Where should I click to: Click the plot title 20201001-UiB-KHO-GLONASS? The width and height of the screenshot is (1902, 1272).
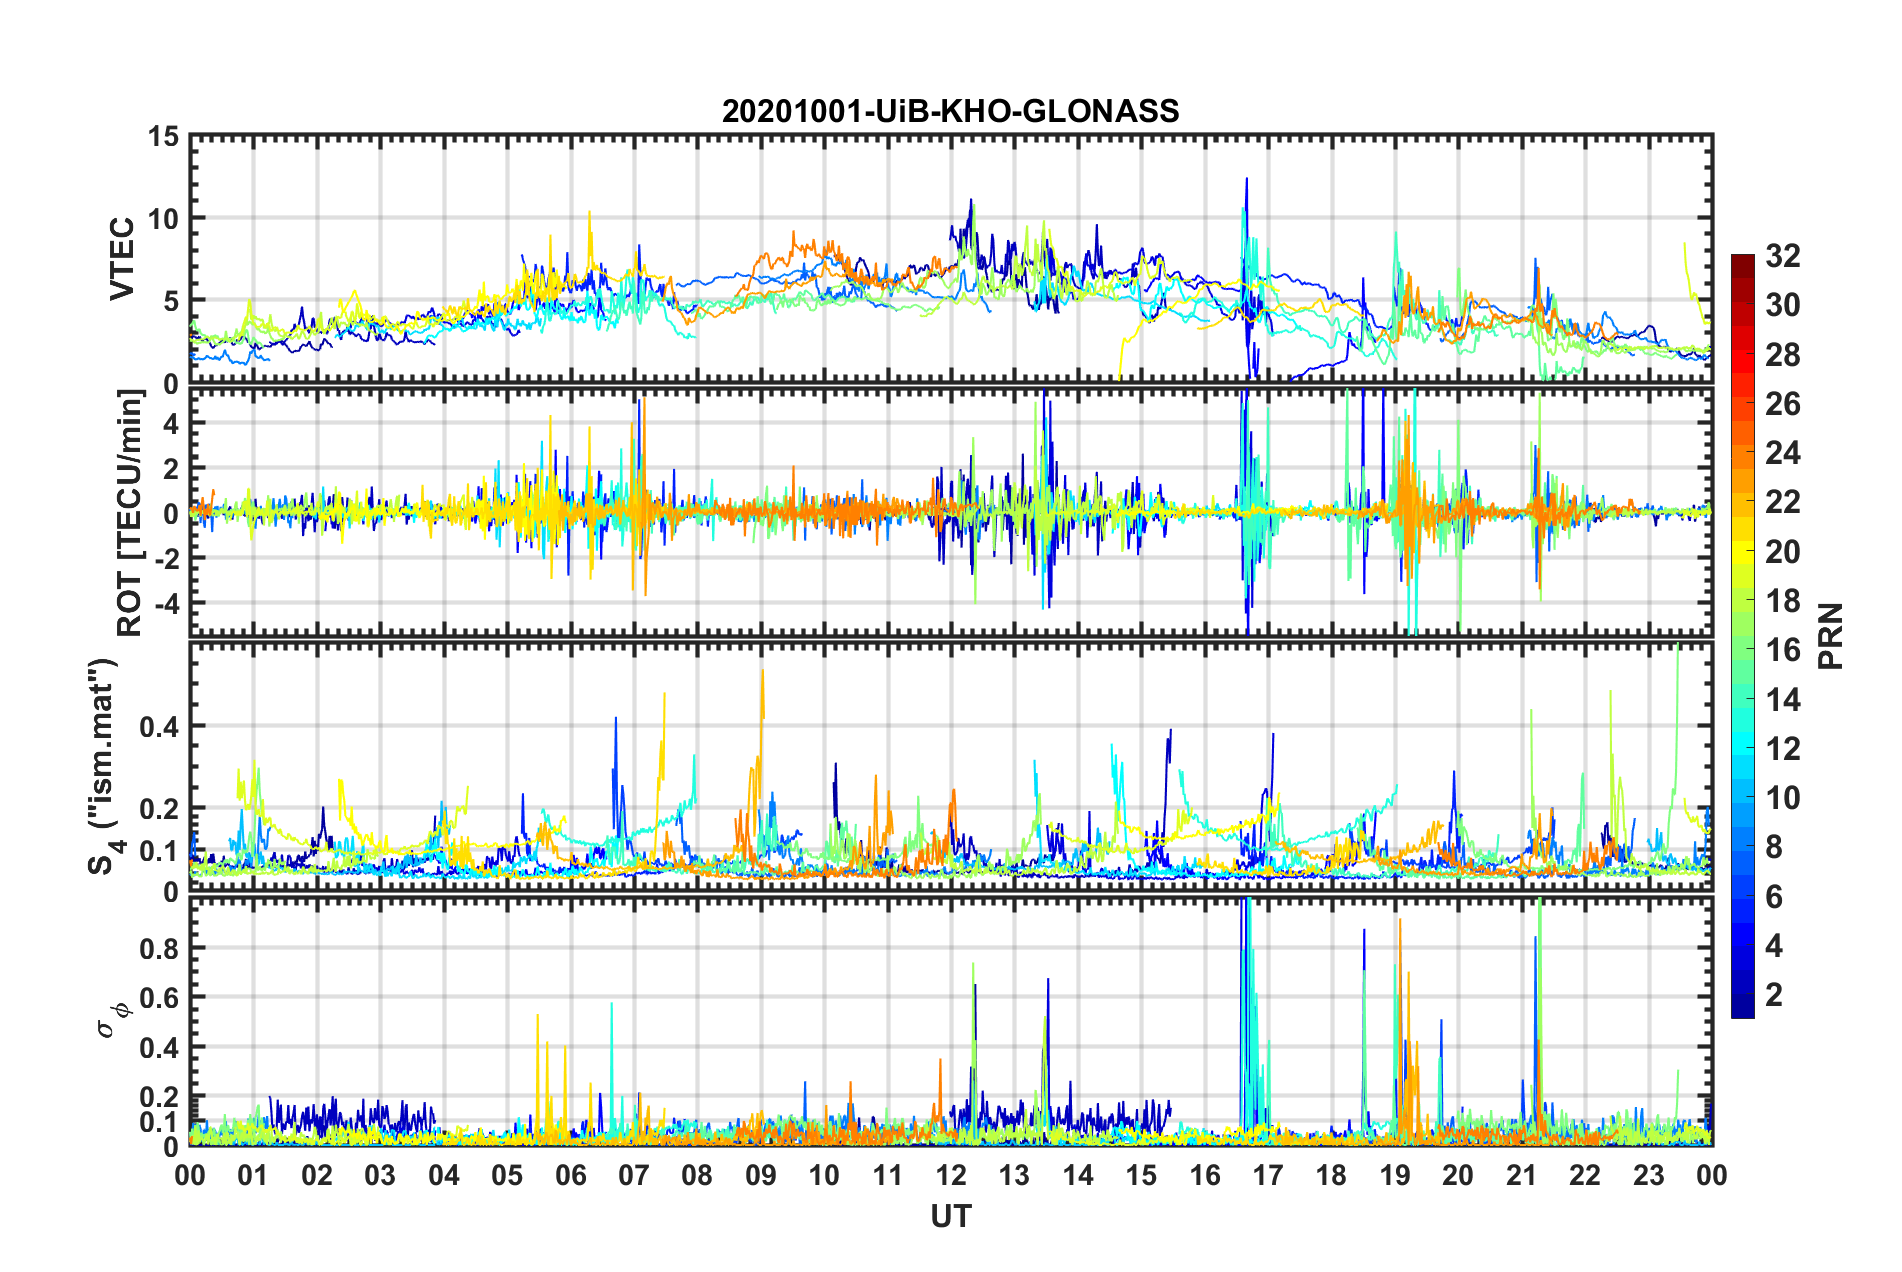click(x=950, y=111)
